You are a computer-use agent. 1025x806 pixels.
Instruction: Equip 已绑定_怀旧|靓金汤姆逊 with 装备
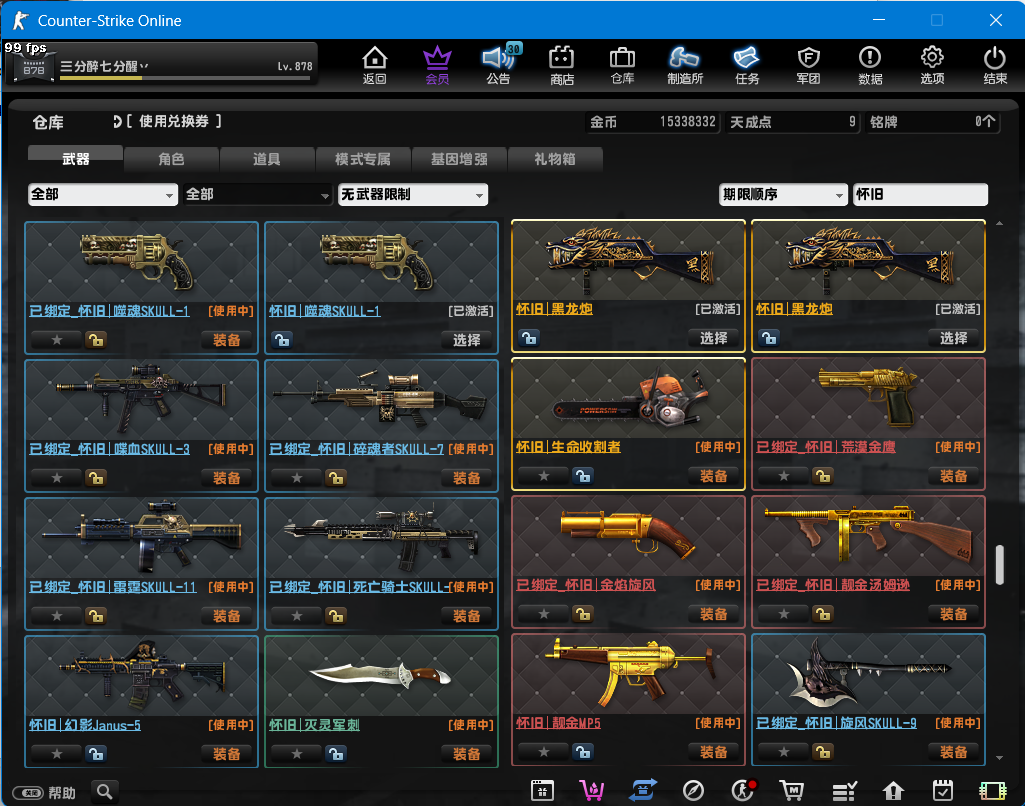(953, 614)
